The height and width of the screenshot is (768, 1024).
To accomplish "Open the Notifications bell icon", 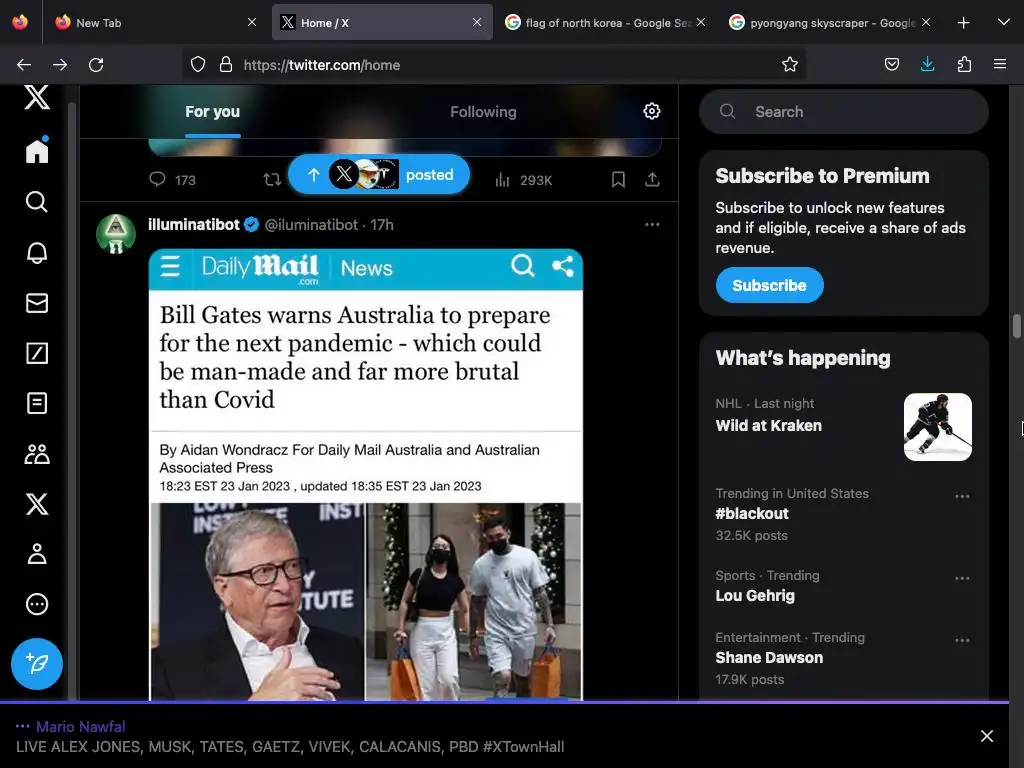I will (x=37, y=253).
